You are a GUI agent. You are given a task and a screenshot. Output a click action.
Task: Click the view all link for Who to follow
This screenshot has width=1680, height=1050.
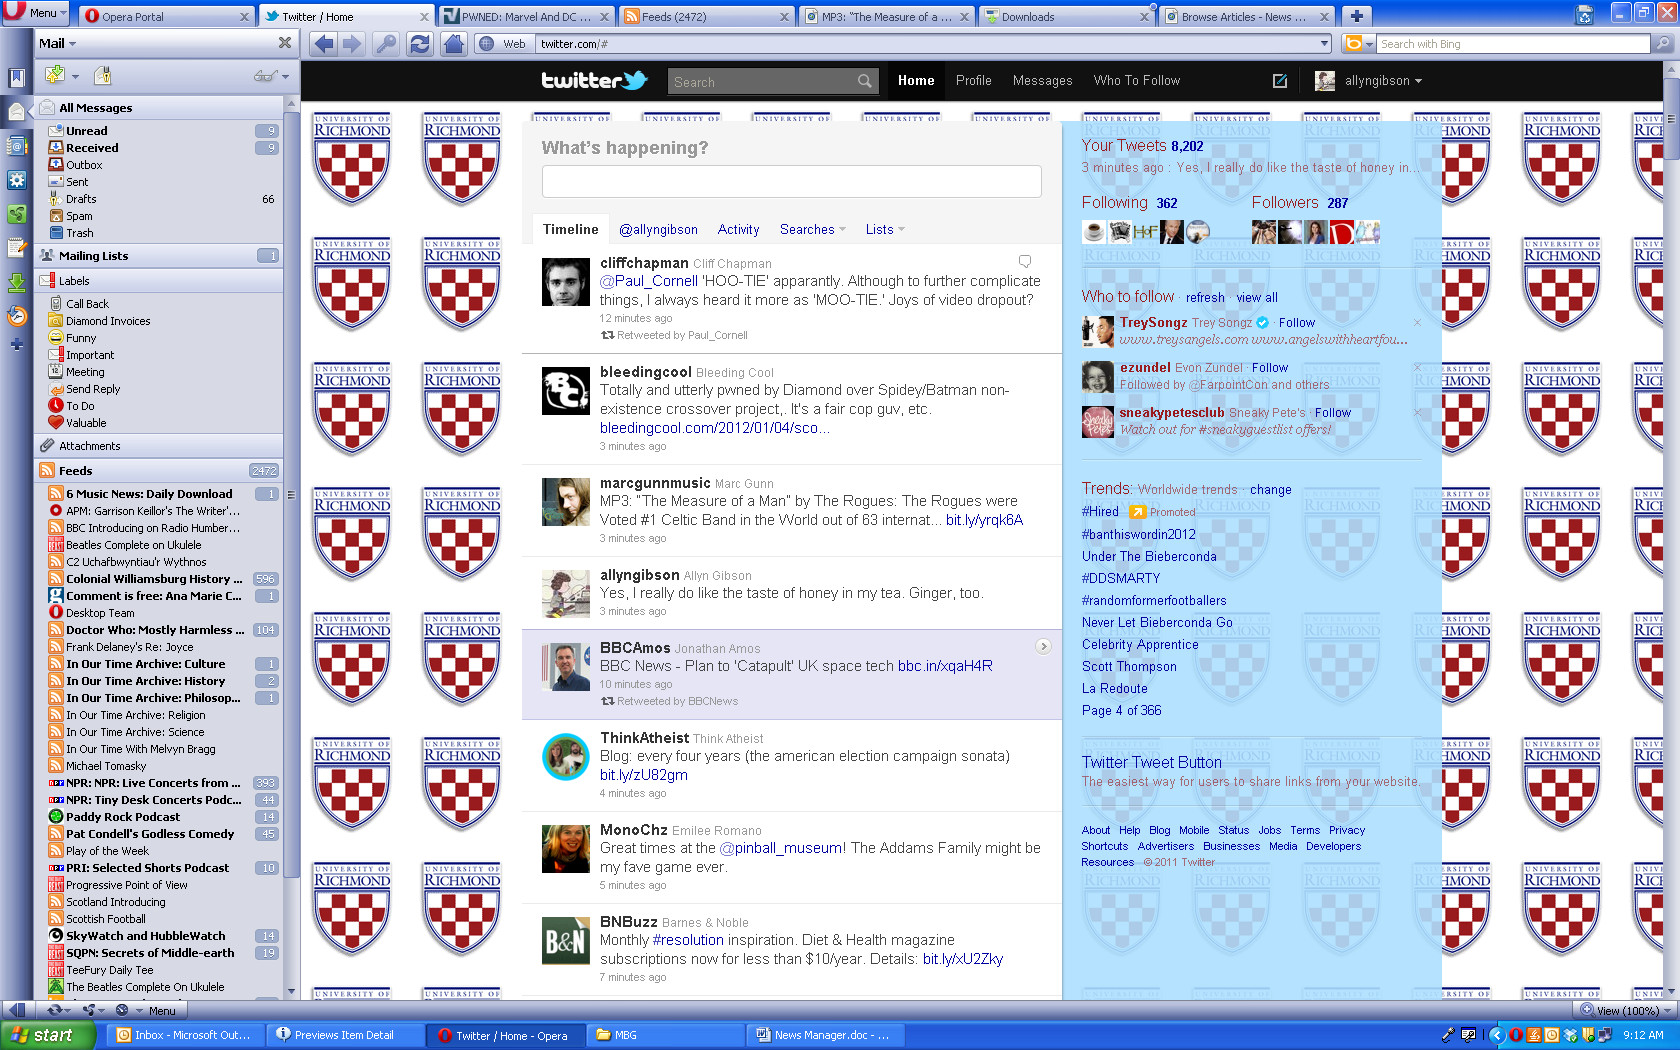1256,297
